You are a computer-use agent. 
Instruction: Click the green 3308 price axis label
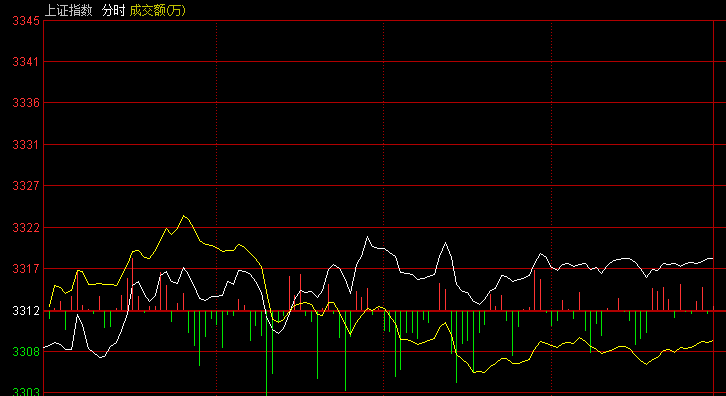(x=25, y=352)
